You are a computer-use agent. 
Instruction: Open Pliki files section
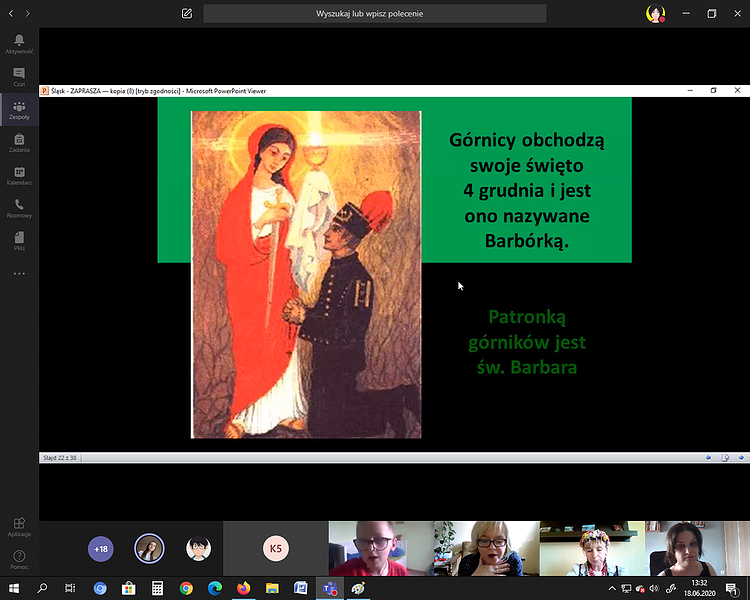[x=19, y=241]
